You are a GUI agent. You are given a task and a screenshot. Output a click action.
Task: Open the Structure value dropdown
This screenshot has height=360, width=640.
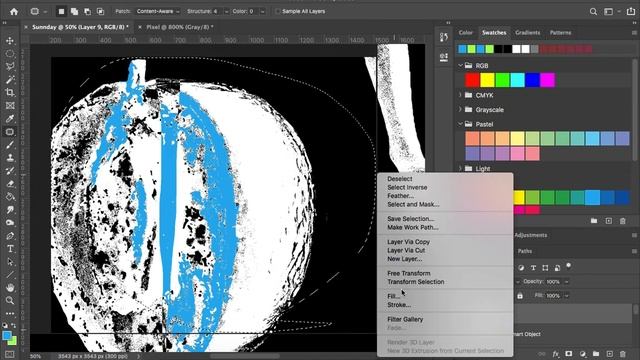click(x=226, y=11)
